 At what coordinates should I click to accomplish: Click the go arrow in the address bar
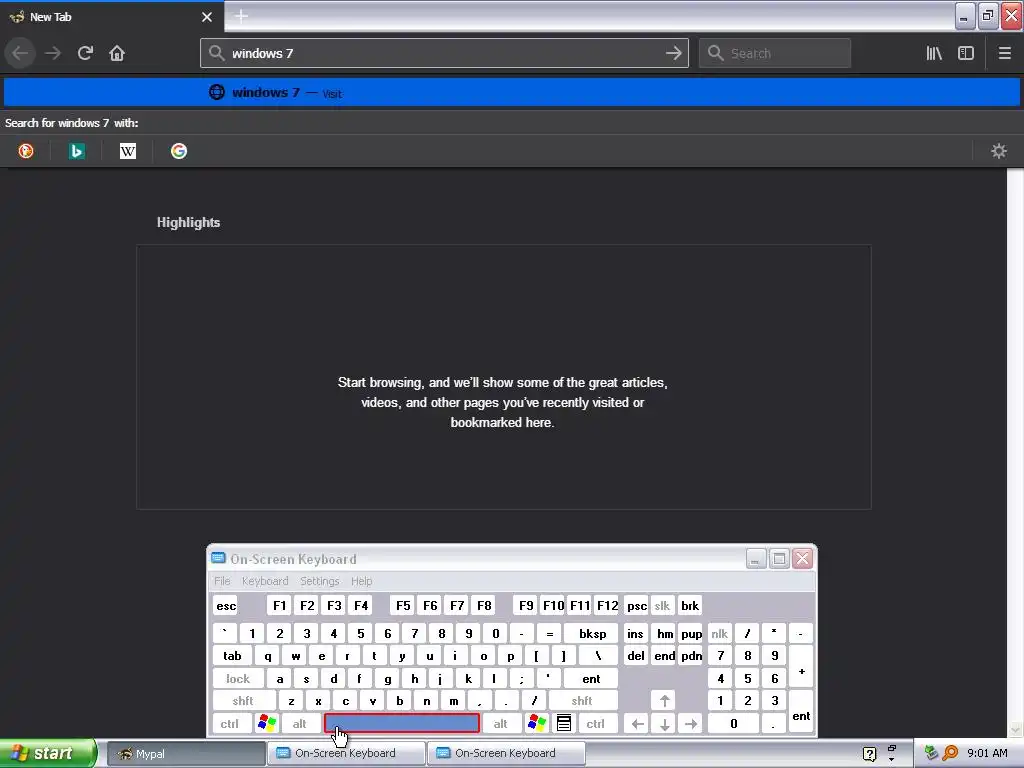click(673, 53)
